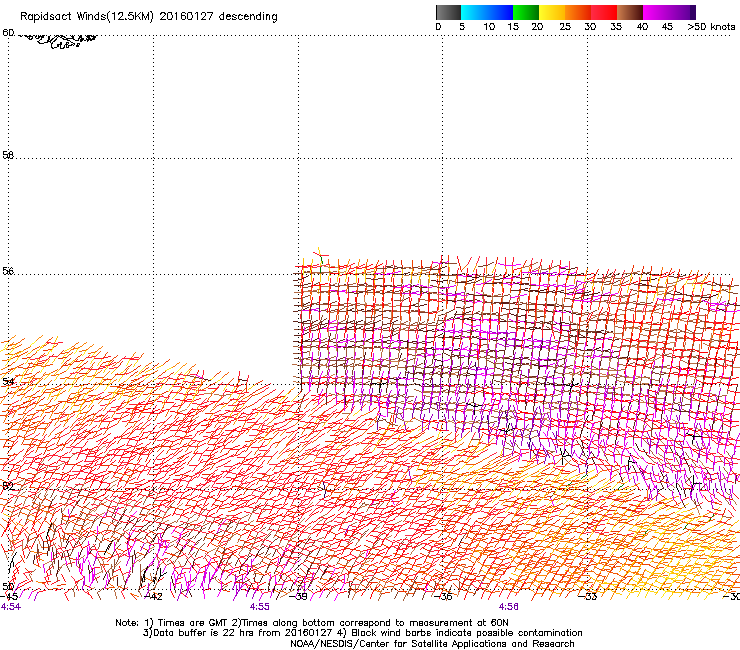Image resolution: width=740 pixels, height=650 pixels.
Task: Click the latitude label '54'
Action: pyautogui.click(x=8, y=381)
